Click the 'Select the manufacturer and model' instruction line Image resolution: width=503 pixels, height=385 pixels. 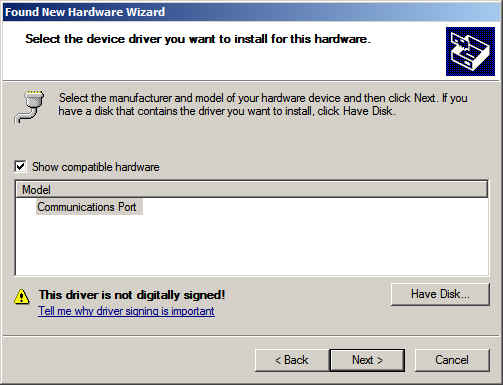click(x=263, y=98)
